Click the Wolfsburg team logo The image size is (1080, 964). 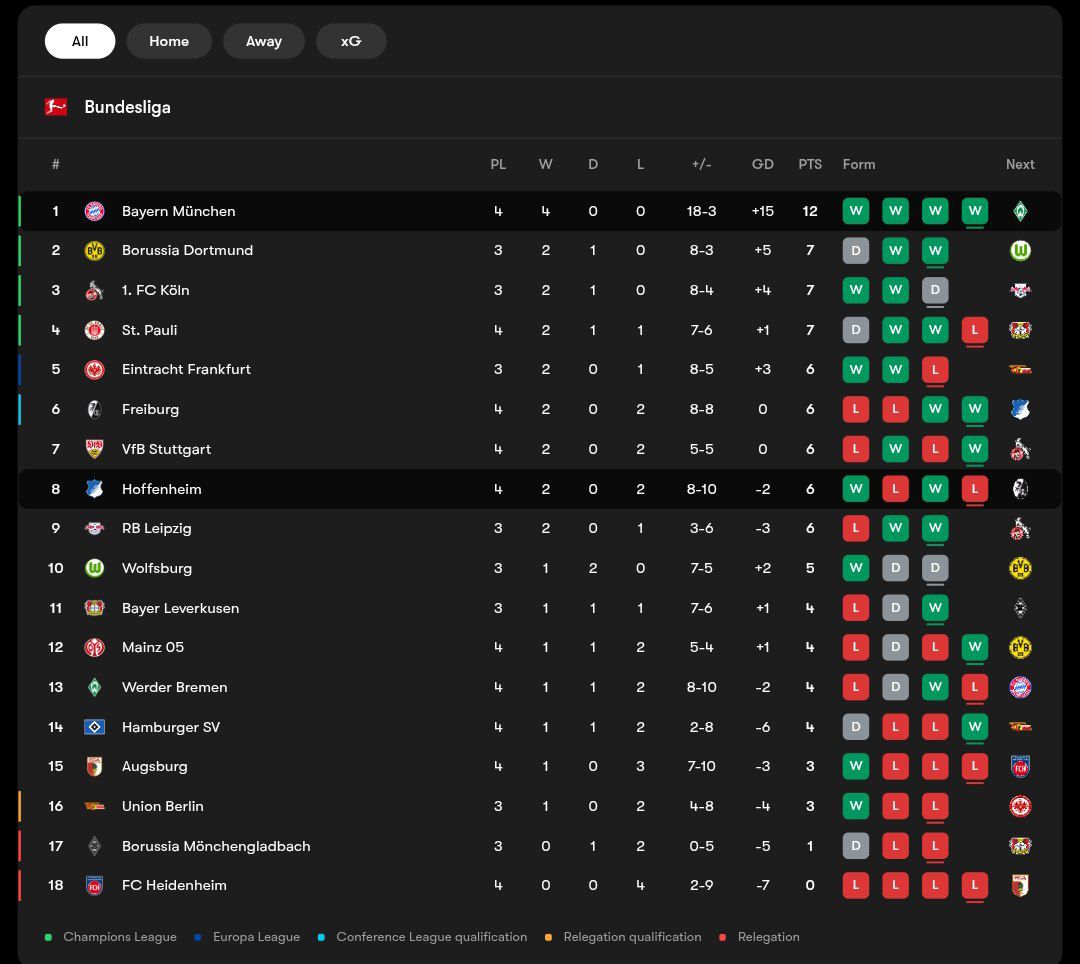click(94, 568)
